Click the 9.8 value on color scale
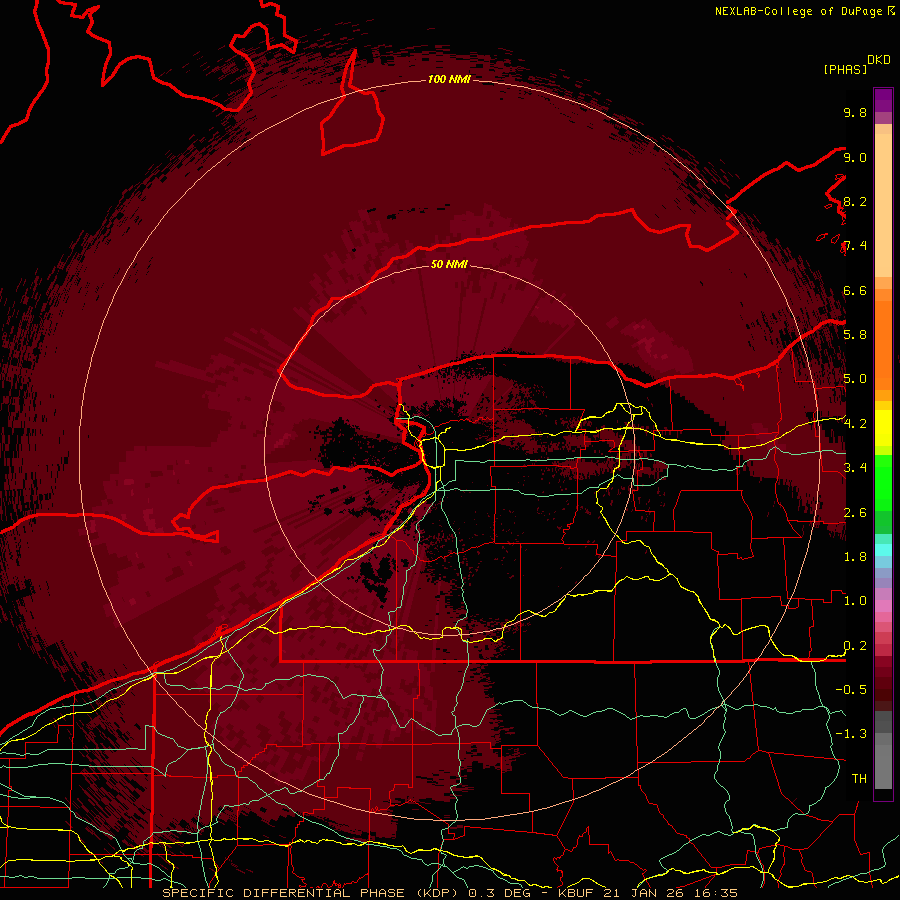This screenshot has height=900, width=900. click(x=855, y=113)
